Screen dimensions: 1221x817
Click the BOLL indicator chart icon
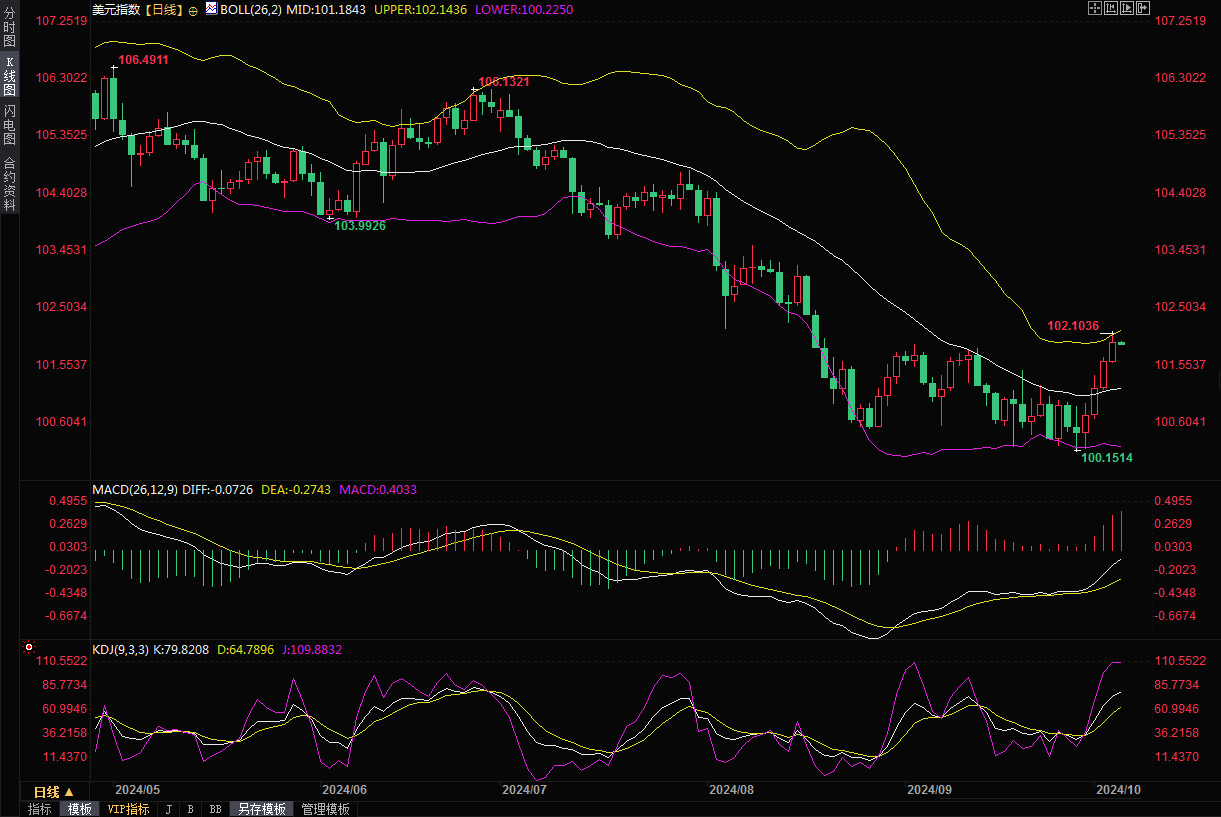coord(210,8)
